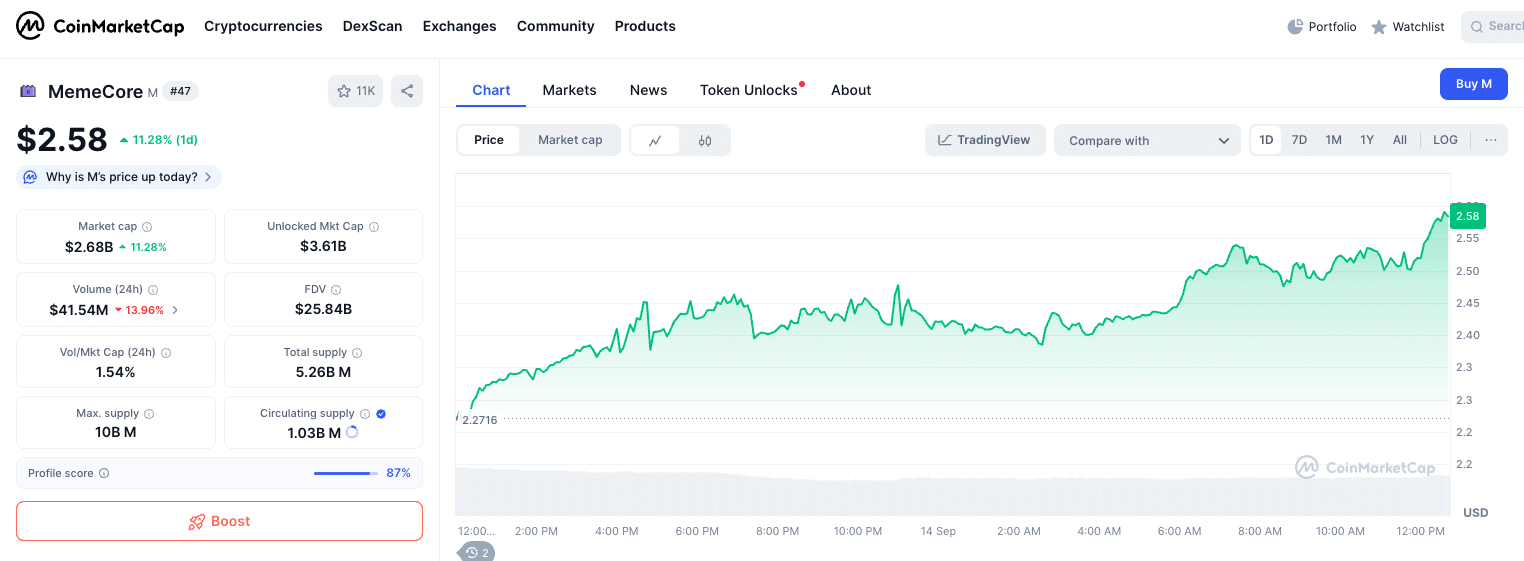Open the three-dots more chart options
This screenshot has width=1524, height=561.
click(x=1490, y=140)
